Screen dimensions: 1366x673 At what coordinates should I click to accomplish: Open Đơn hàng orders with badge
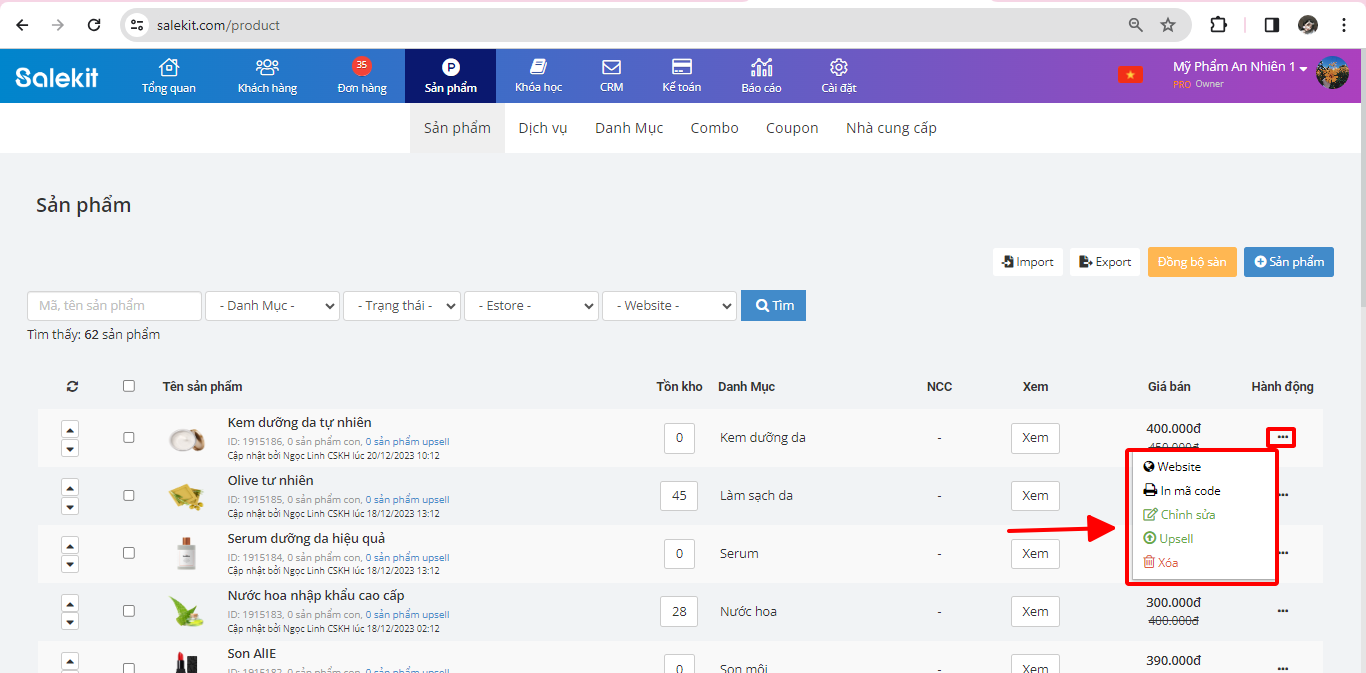pos(361,68)
